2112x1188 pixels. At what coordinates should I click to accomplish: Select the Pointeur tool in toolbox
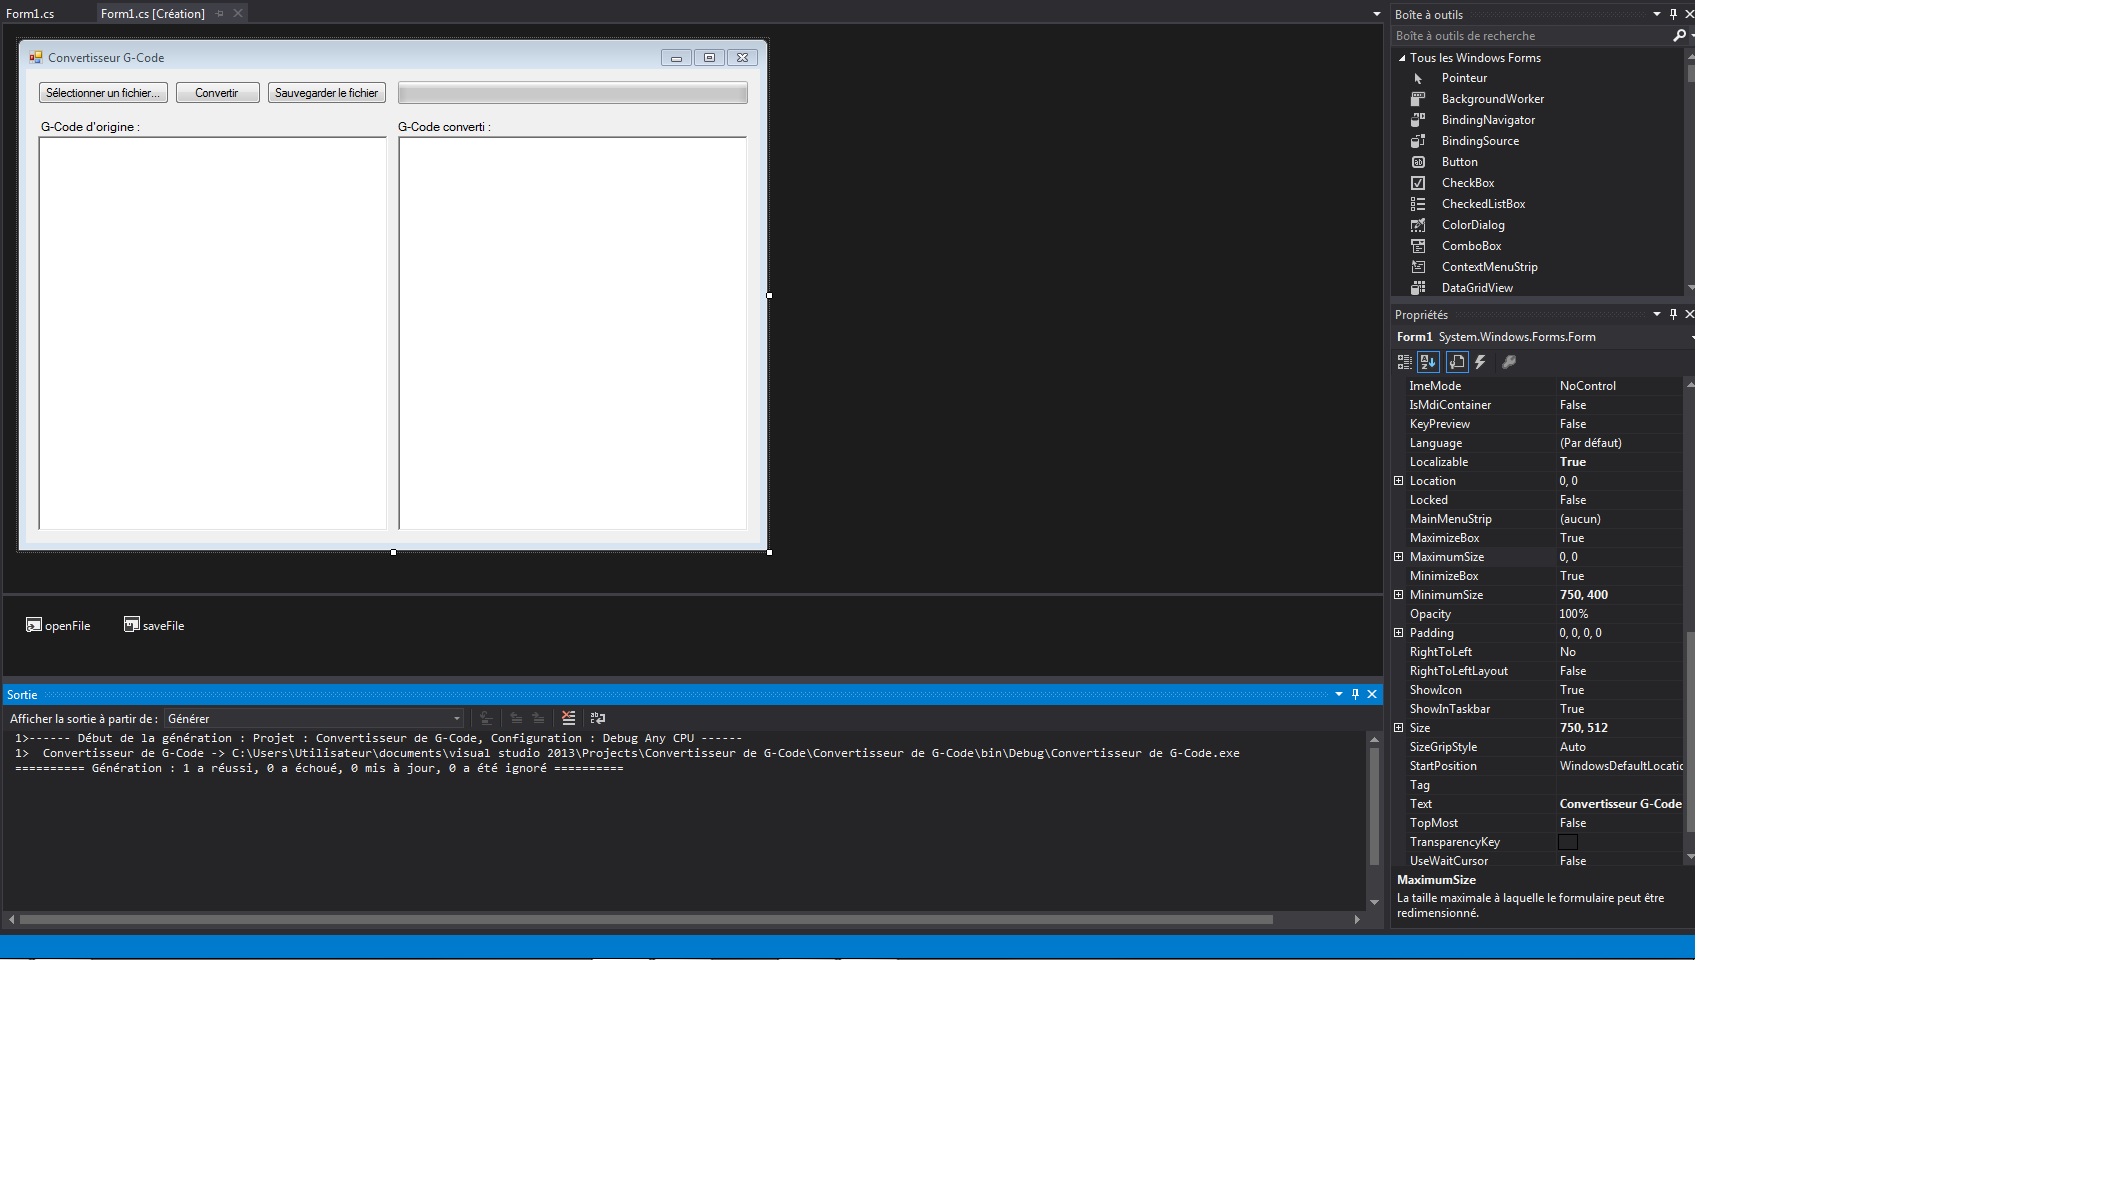[1463, 78]
